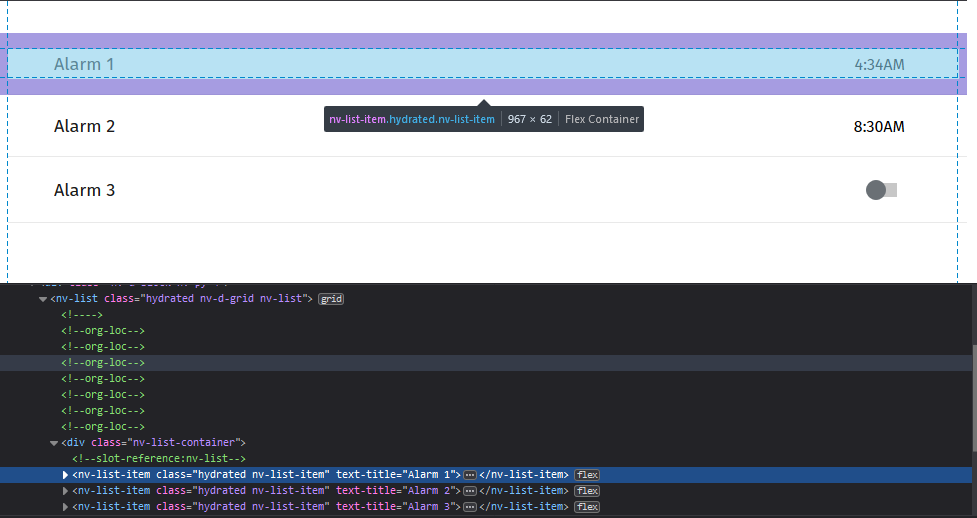Toggle flex badge on Alarm 2 item
Viewport: 977px width, 518px height.
587,491
